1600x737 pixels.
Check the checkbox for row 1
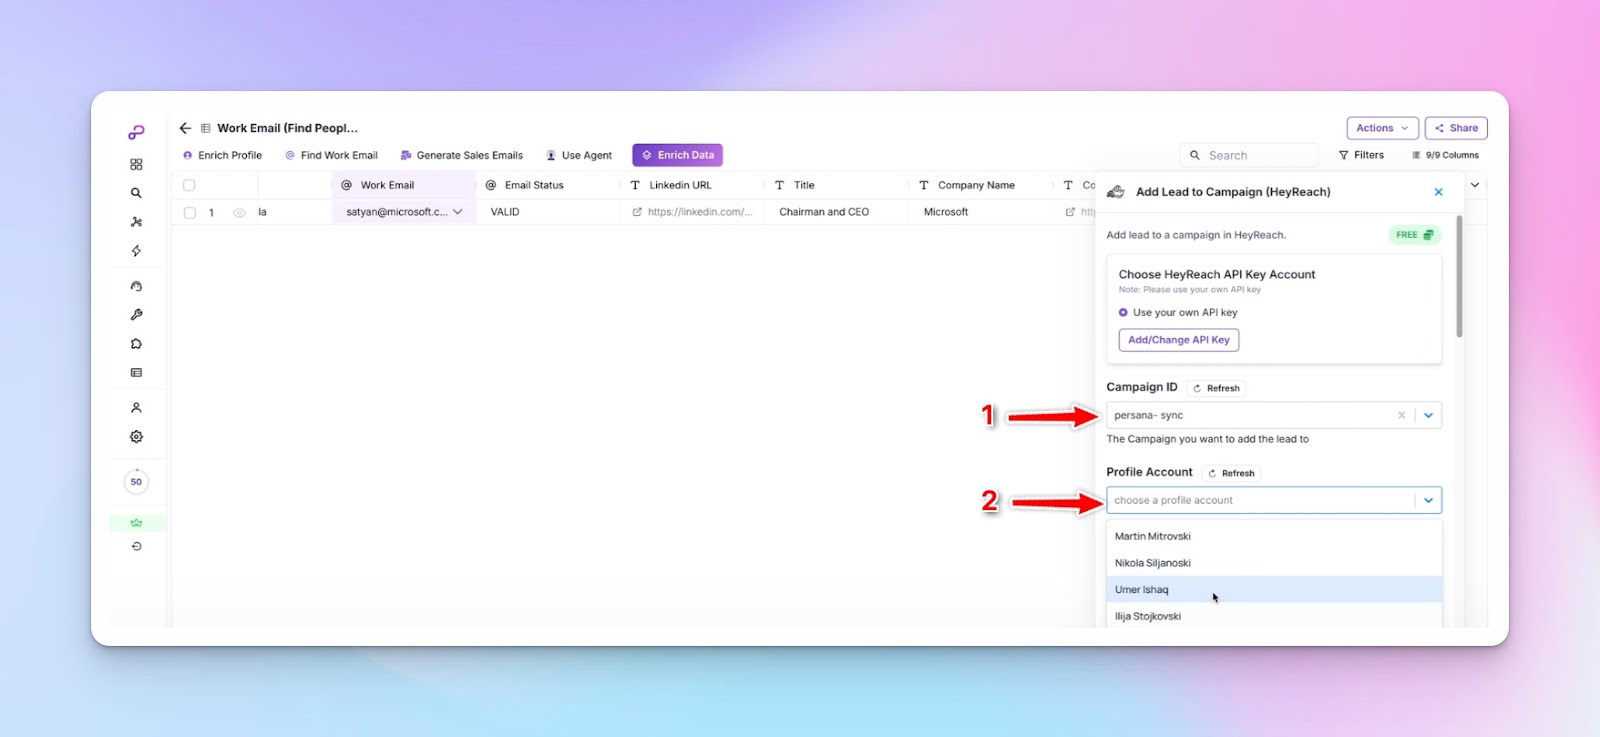click(x=189, y=213)
